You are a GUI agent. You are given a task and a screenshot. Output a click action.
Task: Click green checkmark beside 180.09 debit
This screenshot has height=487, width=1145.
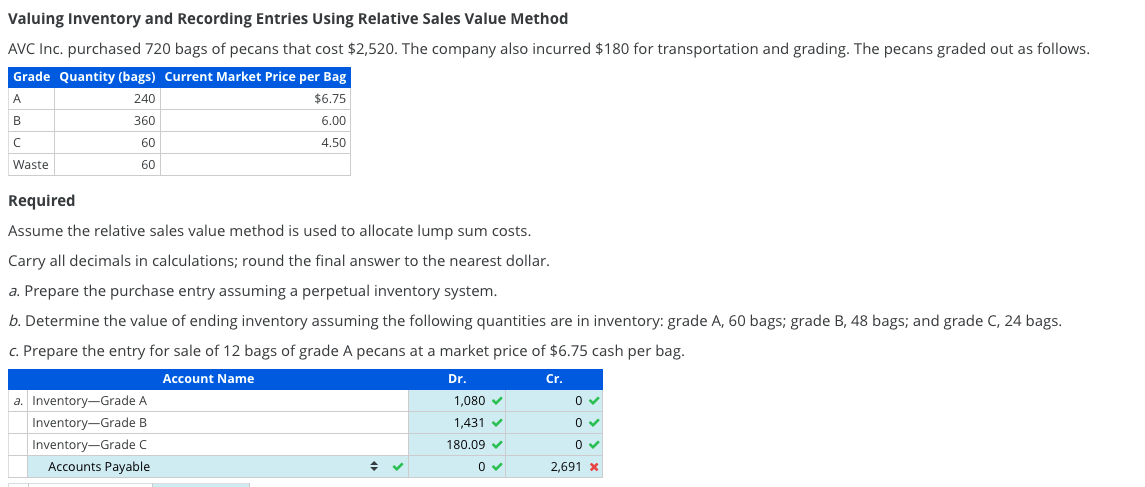click(497, 444)
